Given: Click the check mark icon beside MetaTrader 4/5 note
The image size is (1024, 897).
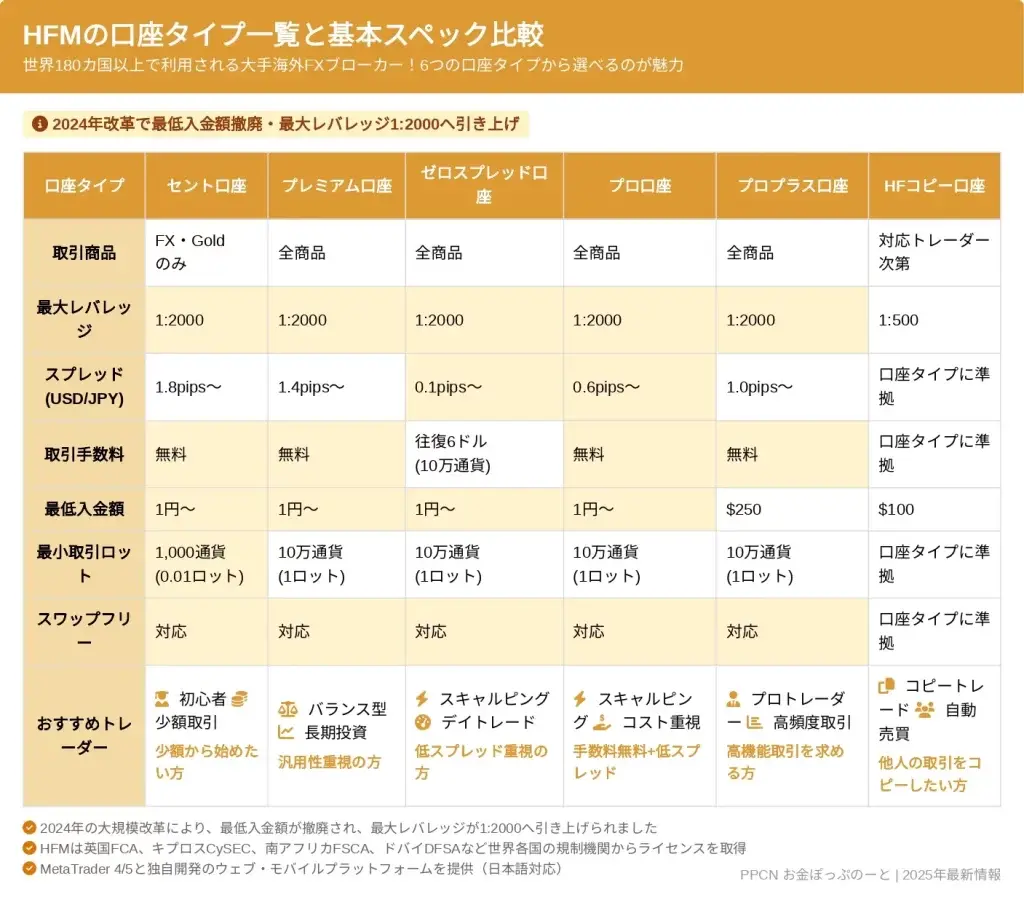Looking at the screenshot, I should pyautogui.click(x=30, y=868).
